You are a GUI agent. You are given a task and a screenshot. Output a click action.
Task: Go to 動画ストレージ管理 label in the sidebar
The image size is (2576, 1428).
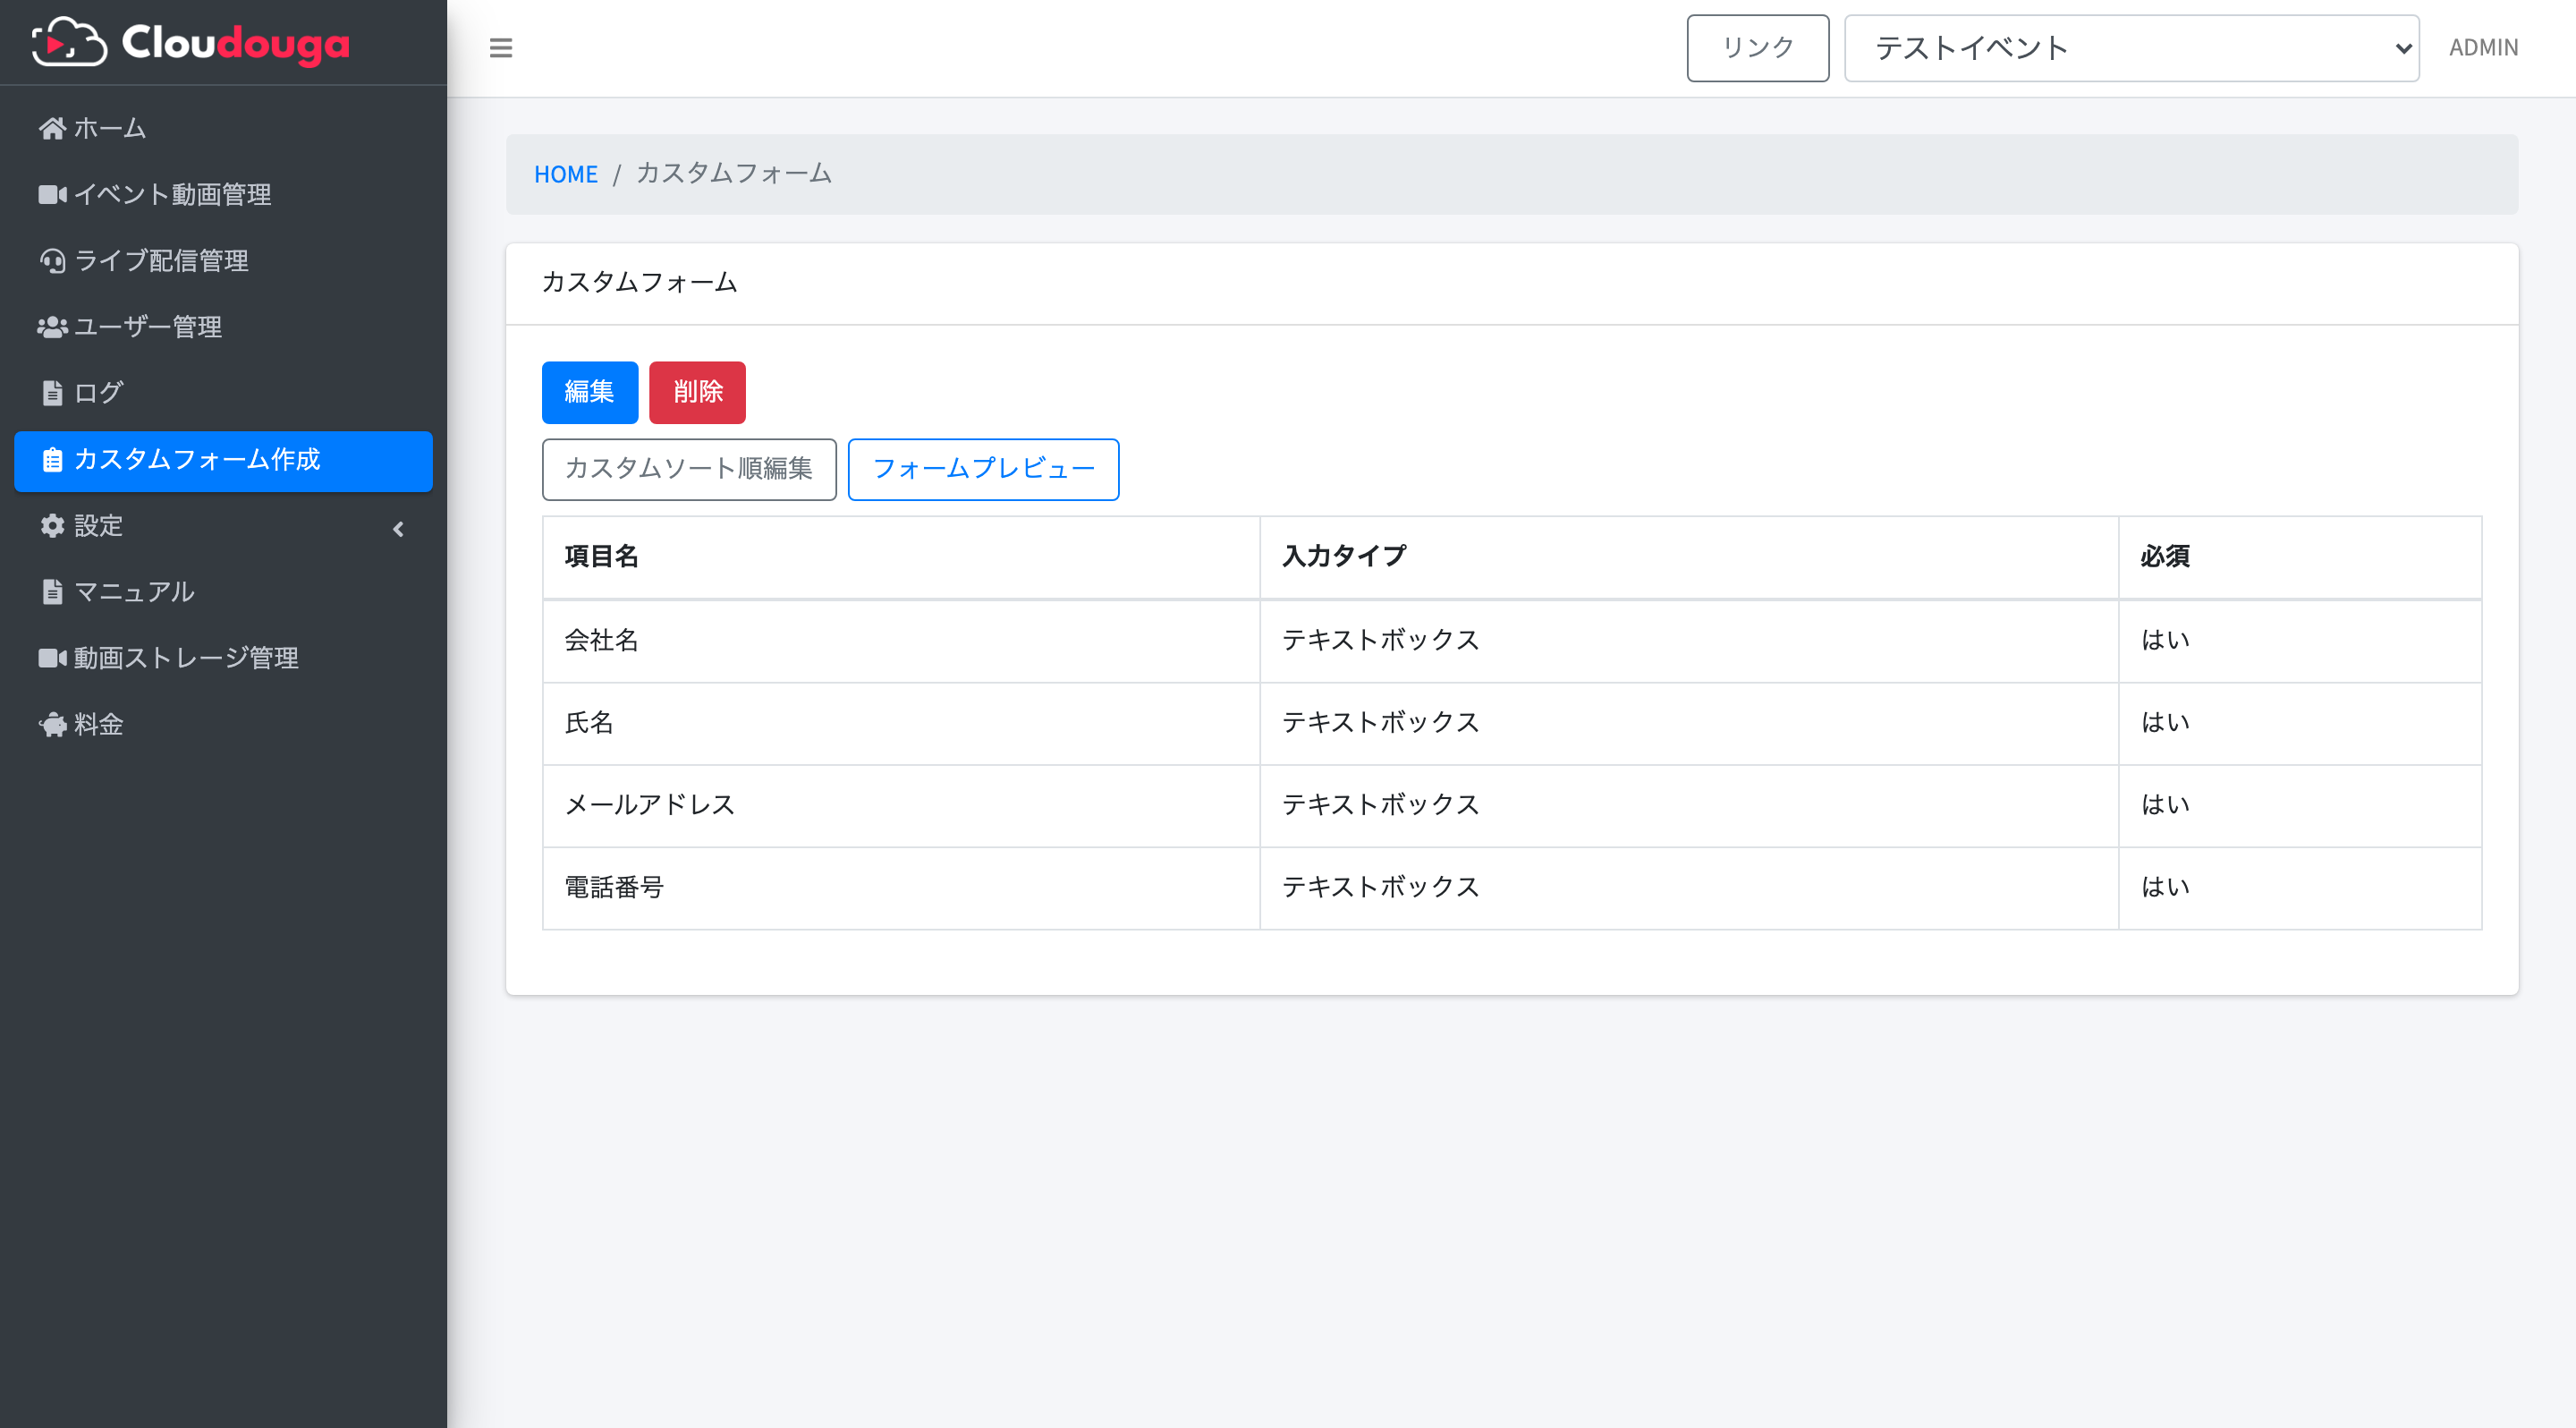186,657
